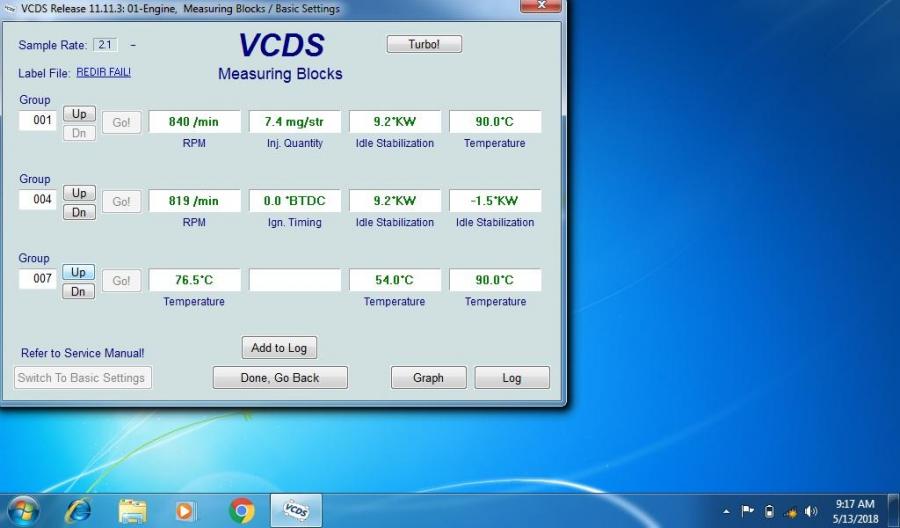900x528 pixels.
Task: Click the VCDS taskbar icon
Action: pyautogui.click(x=296, y=511)
